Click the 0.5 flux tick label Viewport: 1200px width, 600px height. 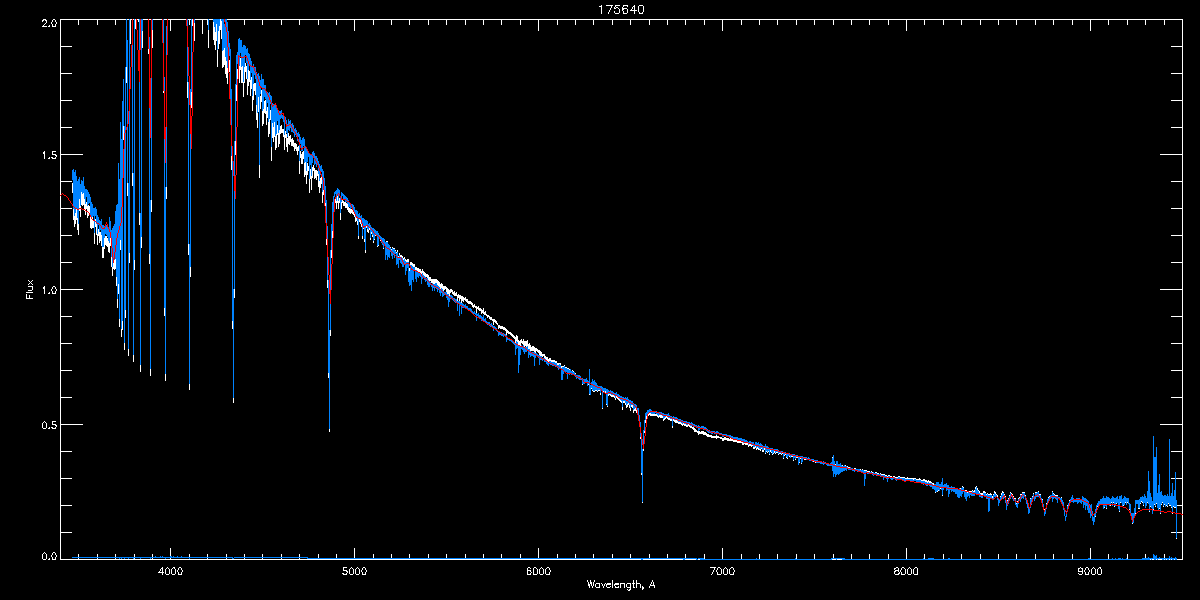point(48,424)
